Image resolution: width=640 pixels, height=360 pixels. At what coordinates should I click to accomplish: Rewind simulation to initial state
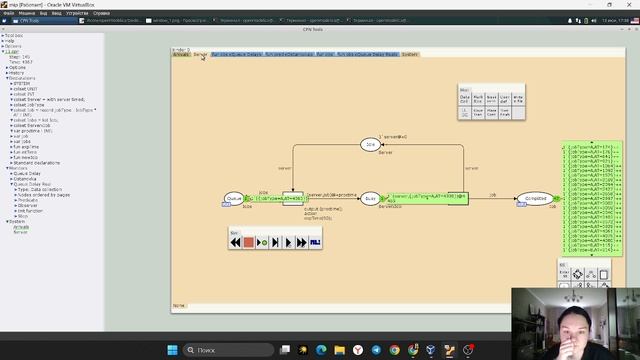point(235,242)
